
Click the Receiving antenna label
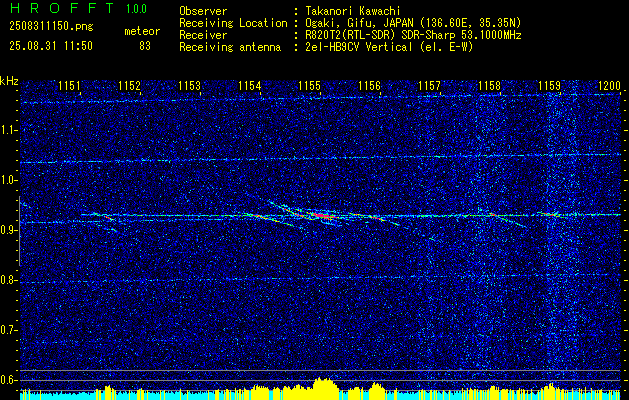[230, 47]
